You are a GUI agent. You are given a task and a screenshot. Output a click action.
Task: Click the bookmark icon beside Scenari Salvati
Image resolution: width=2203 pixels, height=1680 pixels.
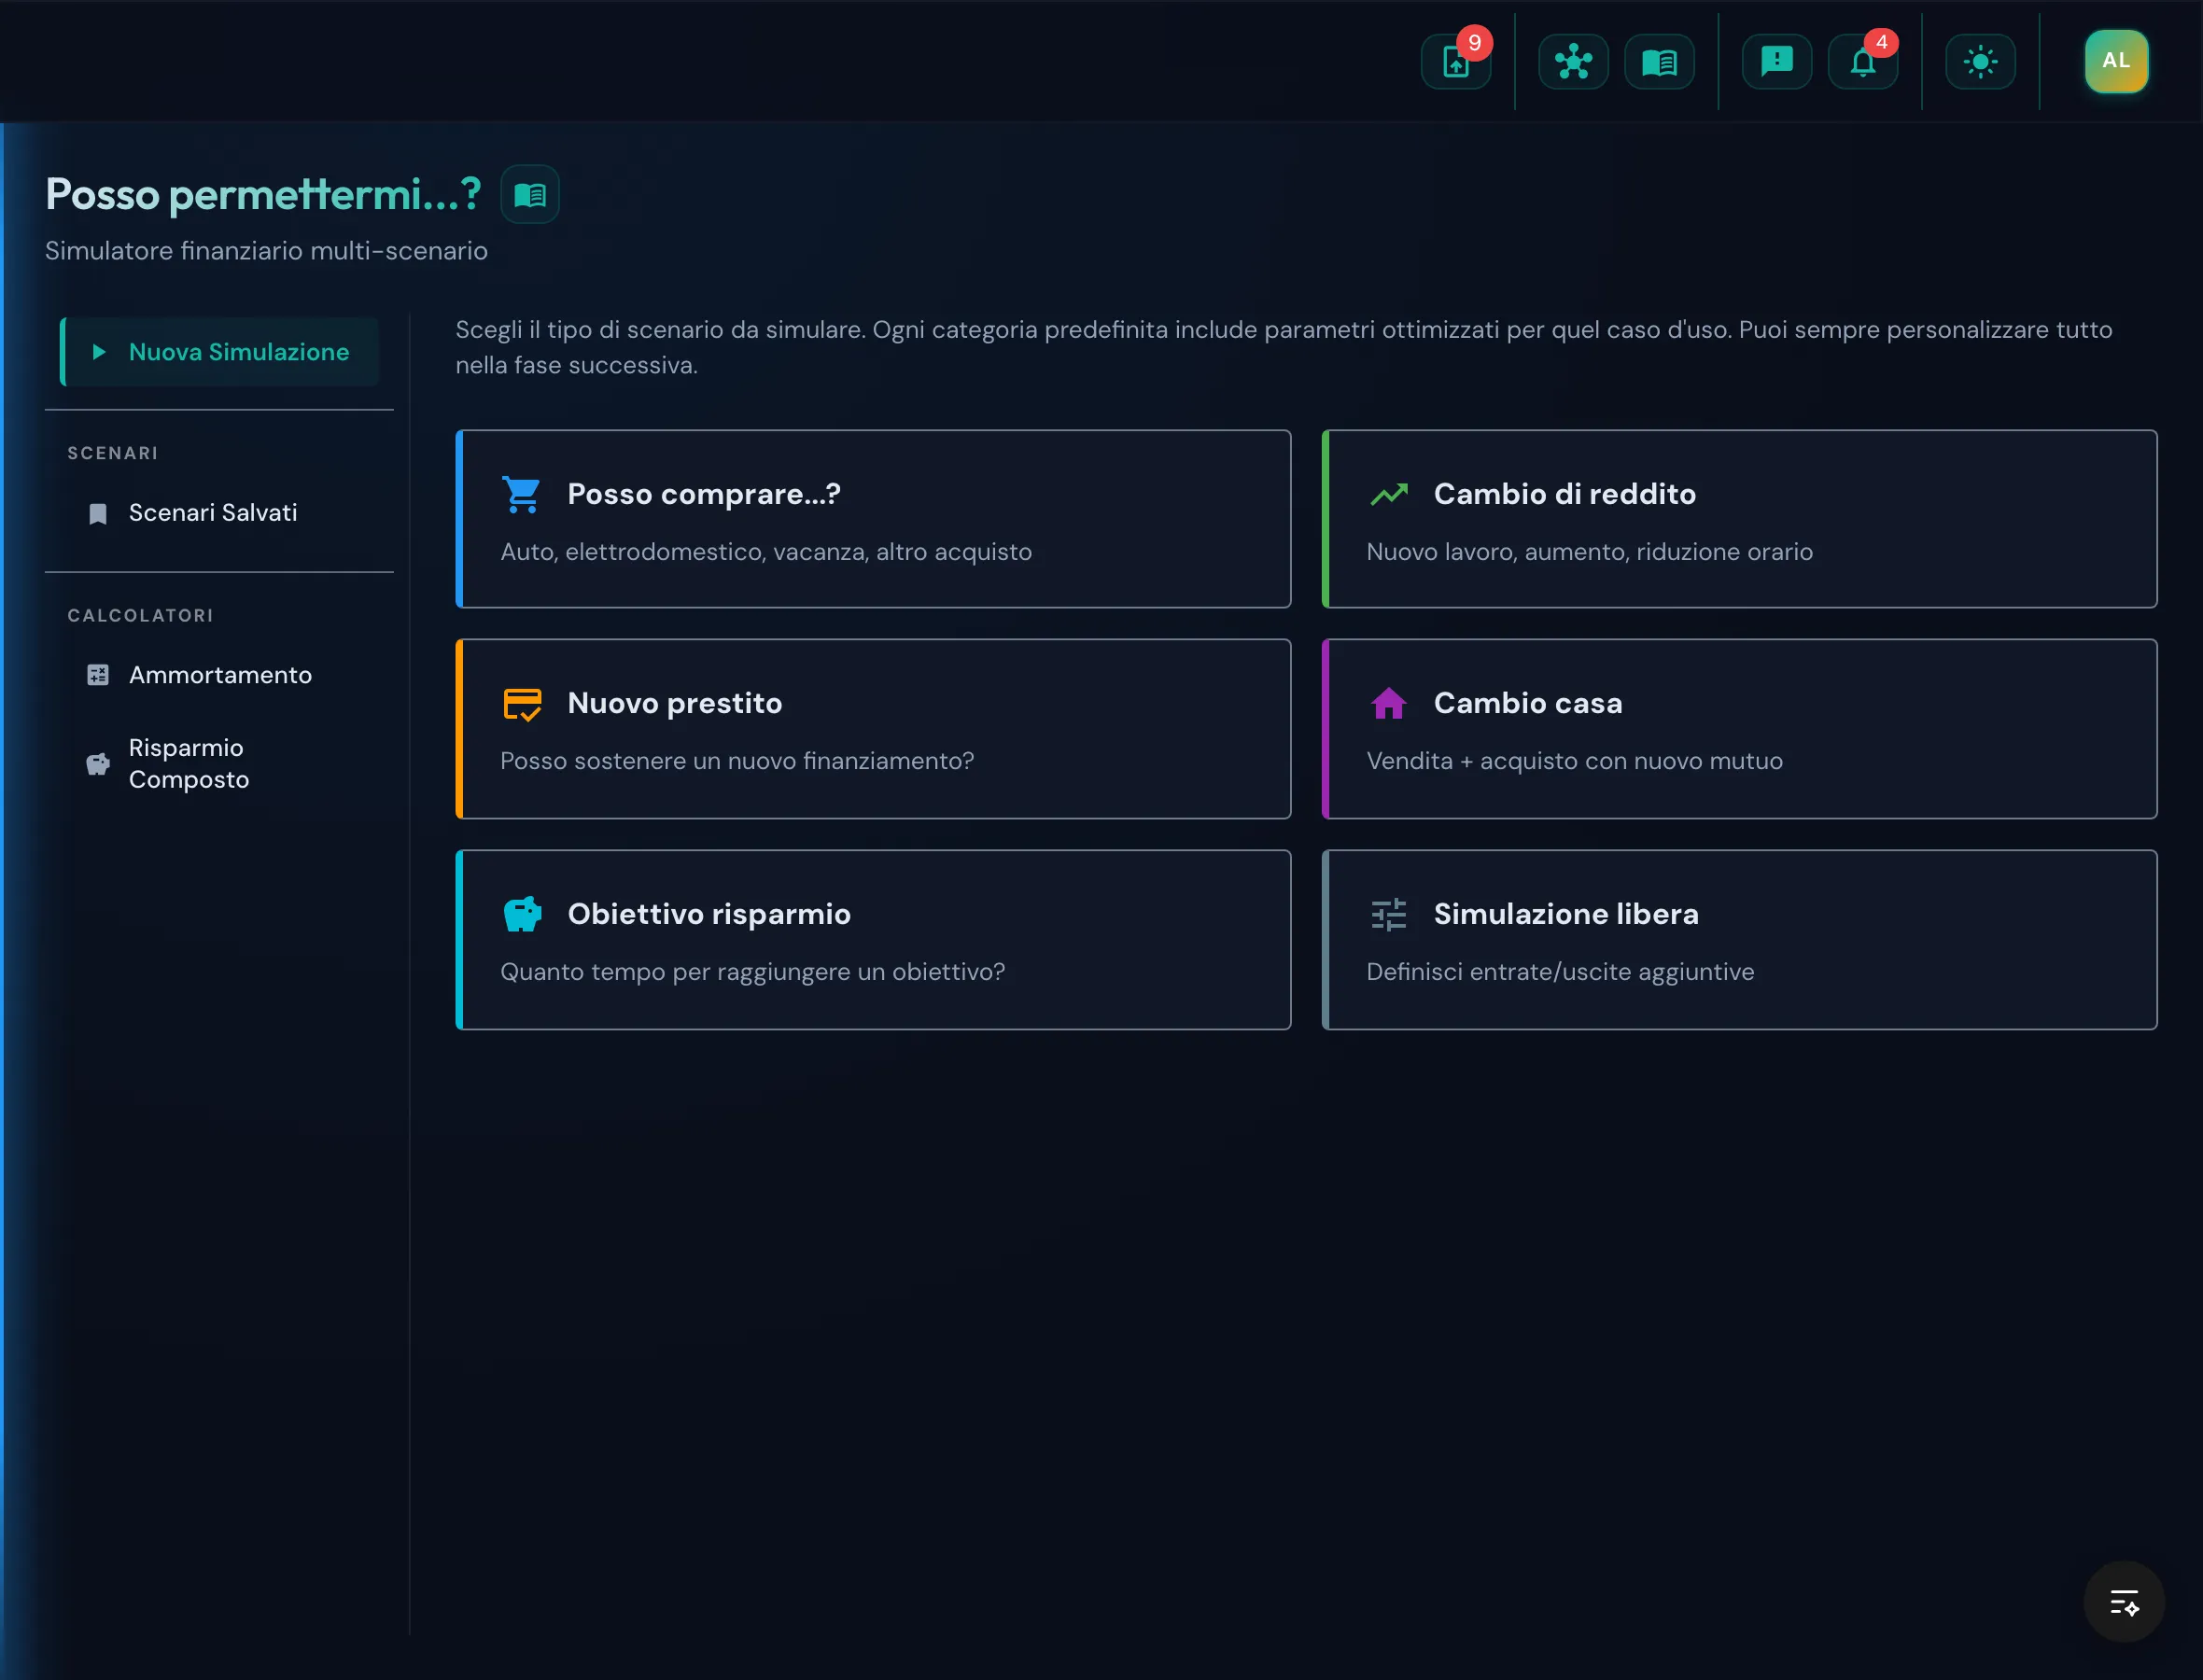[x=98, y=514]
